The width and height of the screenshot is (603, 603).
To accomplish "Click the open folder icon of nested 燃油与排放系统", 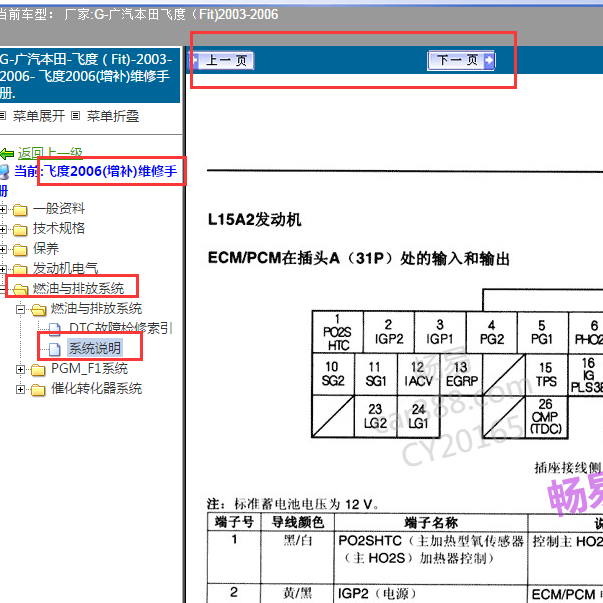I will point(38,310).
